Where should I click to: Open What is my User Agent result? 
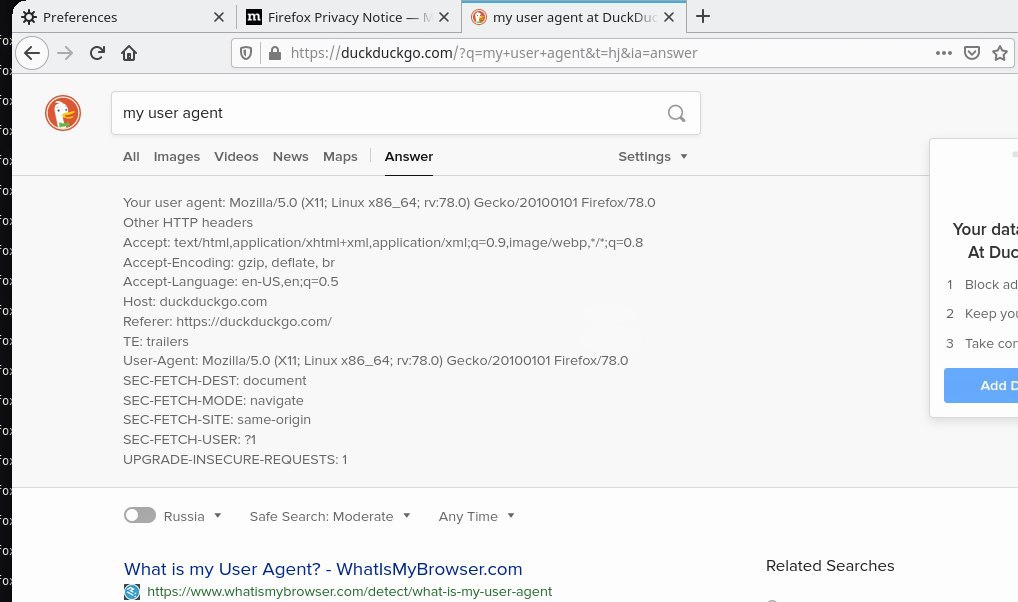323,569
